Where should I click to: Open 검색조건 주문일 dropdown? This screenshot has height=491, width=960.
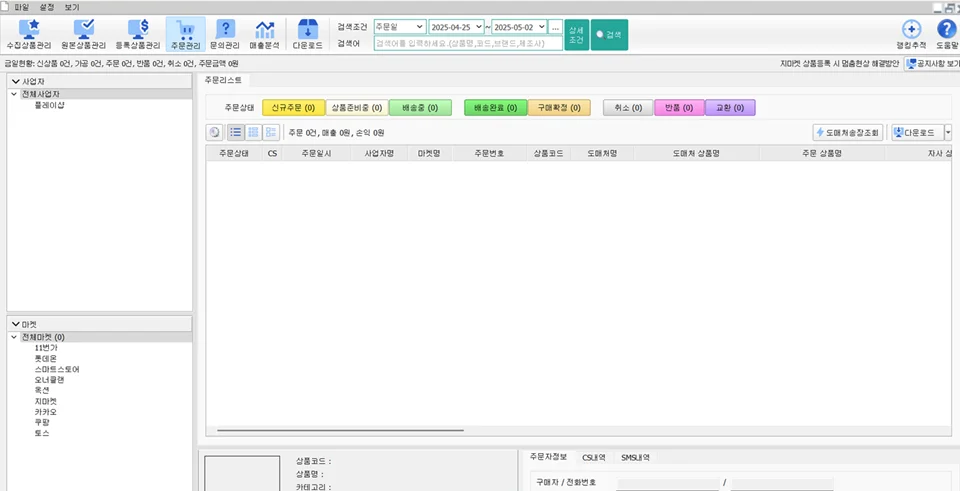click(x=400, y=28)
